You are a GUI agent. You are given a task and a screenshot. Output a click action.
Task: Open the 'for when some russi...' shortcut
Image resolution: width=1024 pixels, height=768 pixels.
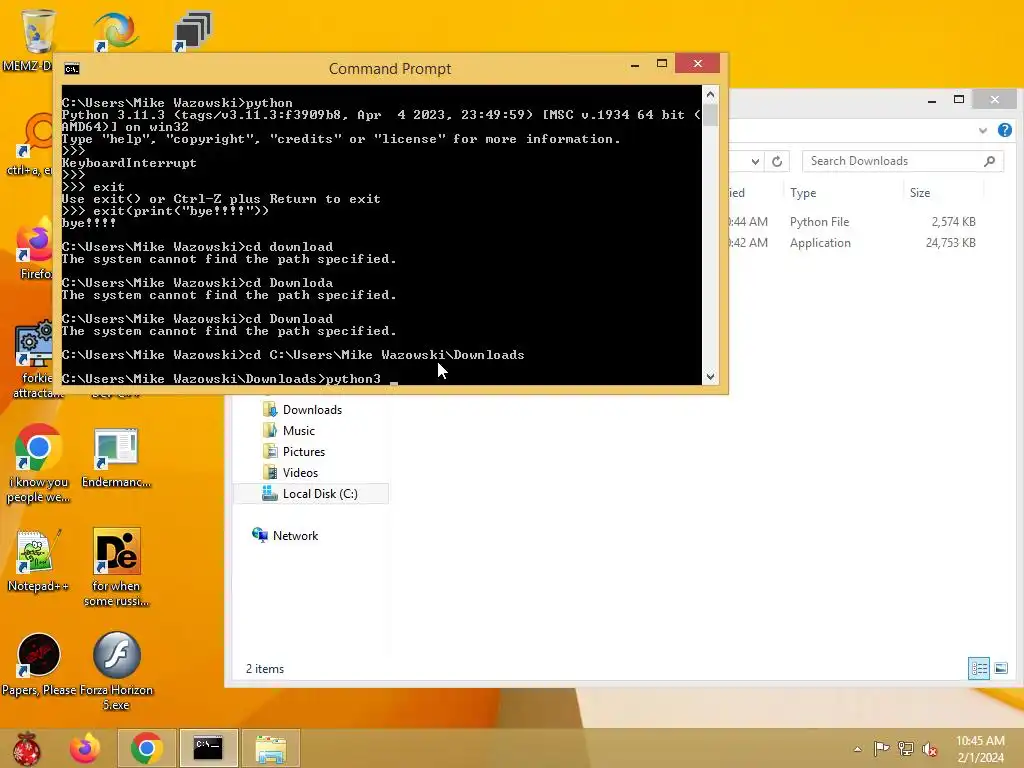coord(116,567)
